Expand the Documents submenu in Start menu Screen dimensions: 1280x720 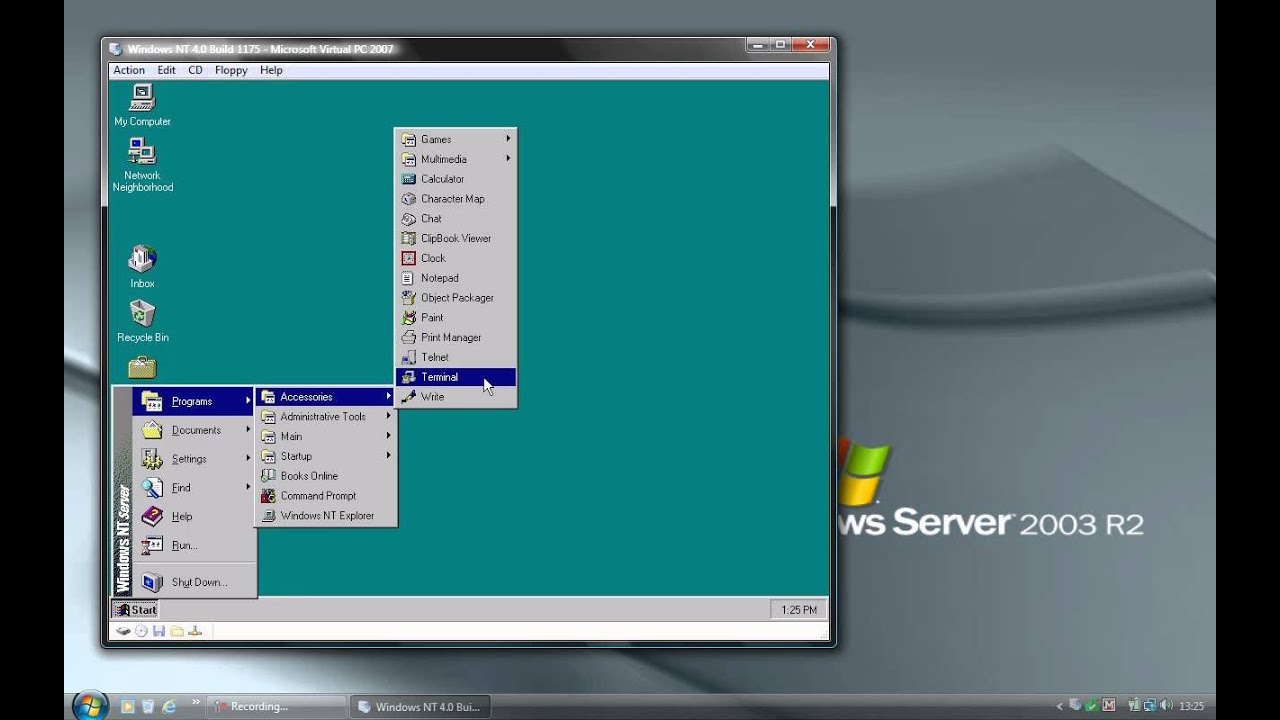tap(194, 430)
